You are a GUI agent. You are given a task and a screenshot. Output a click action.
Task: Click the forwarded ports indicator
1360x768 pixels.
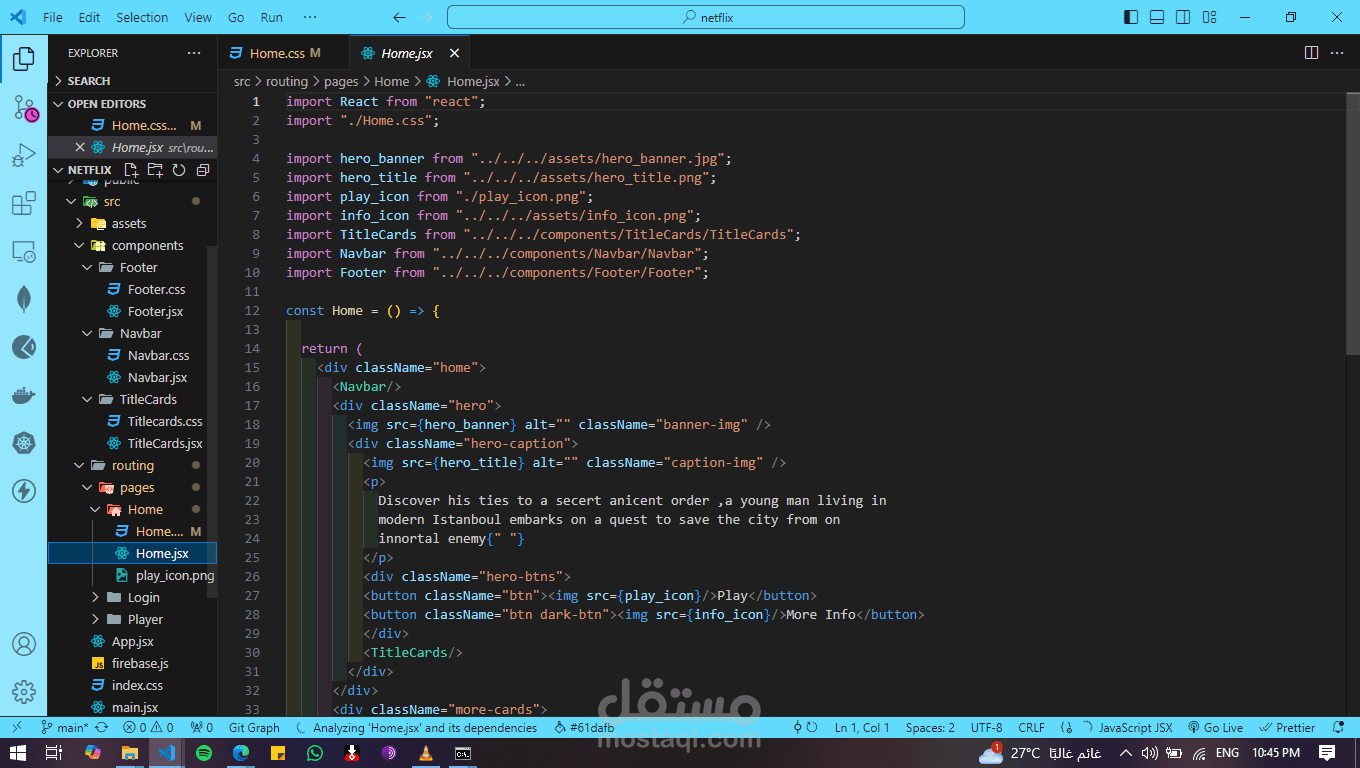click(202, 728)
